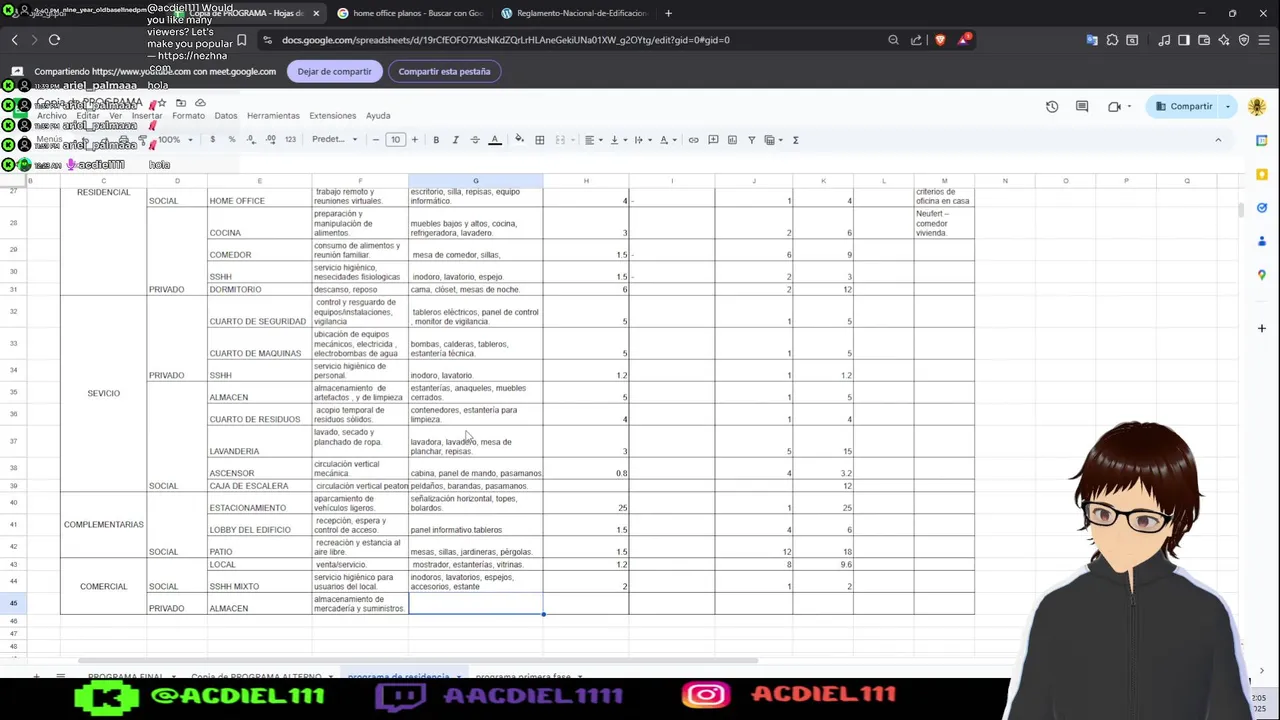Show all comments panel
This screenshot has width=1280, height=720.
[x=1082, y=106]
